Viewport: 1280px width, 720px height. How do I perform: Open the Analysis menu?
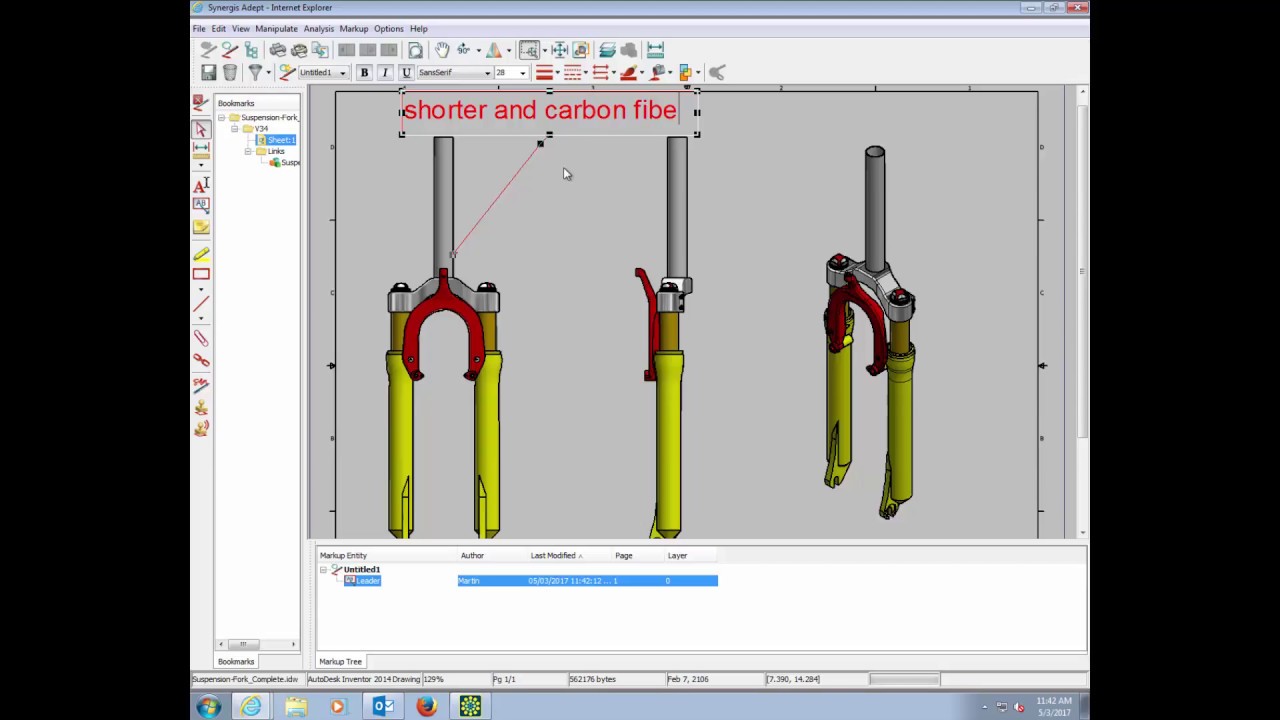click(x=318, y=28)
